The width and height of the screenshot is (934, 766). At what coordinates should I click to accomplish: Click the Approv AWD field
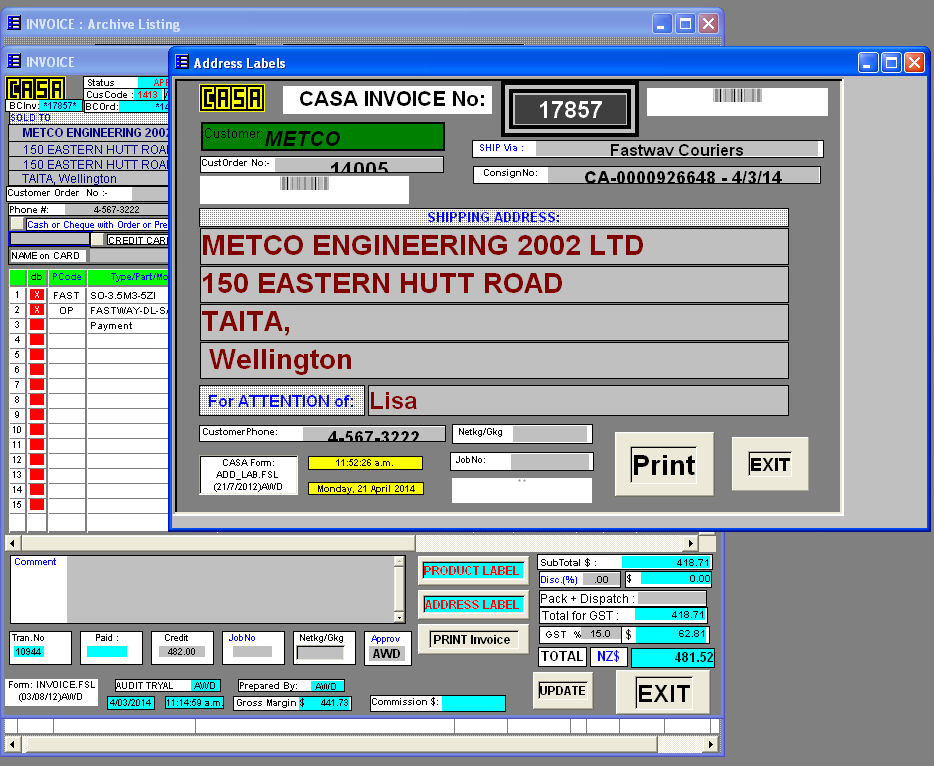(386, 653)
